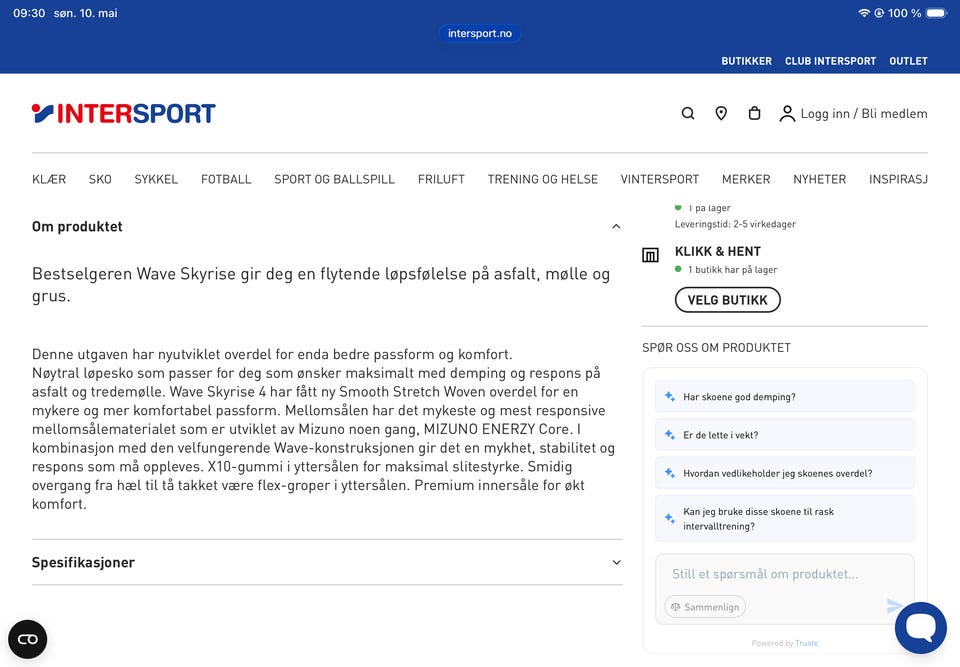Click sparkle icon beside 'Er de lette i vekt?'
This screenshot has width=960, height=667.
pos(670,435)
